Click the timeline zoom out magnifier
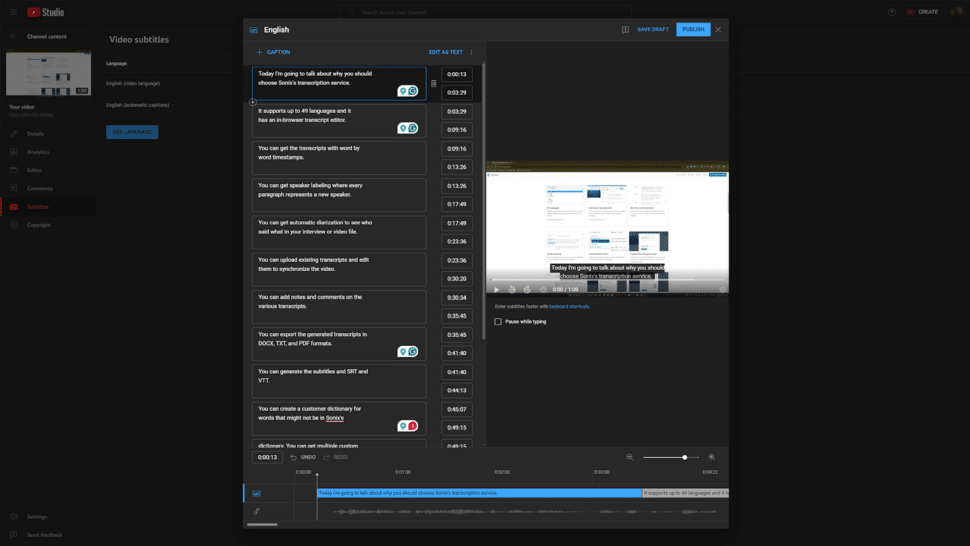The width and height of the screenshot is (970, 546). coord(630,457)
